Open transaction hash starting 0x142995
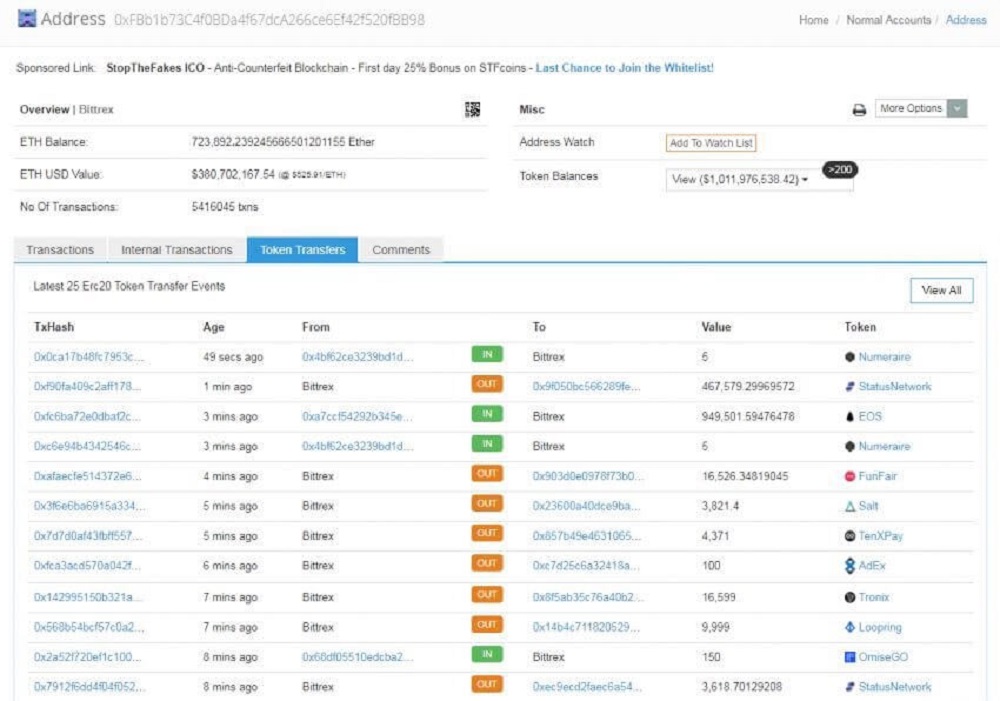1000x701 pixels. point(88,597)
